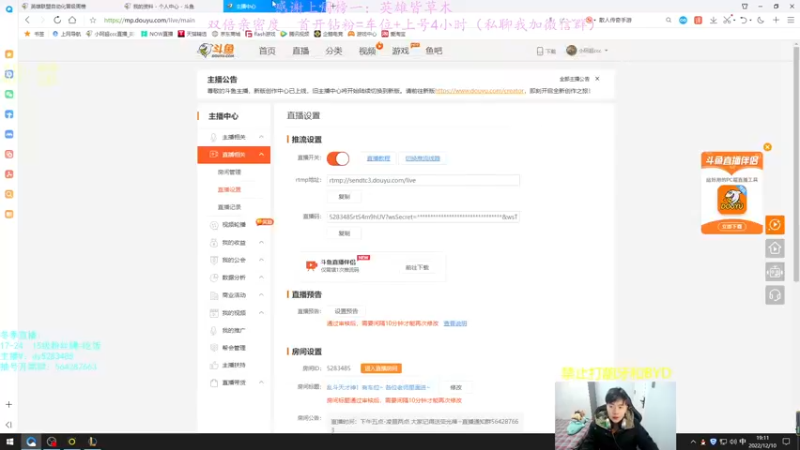
Task: Close the Douyu companion ad with the orange X
Action: tap(767, 147)
